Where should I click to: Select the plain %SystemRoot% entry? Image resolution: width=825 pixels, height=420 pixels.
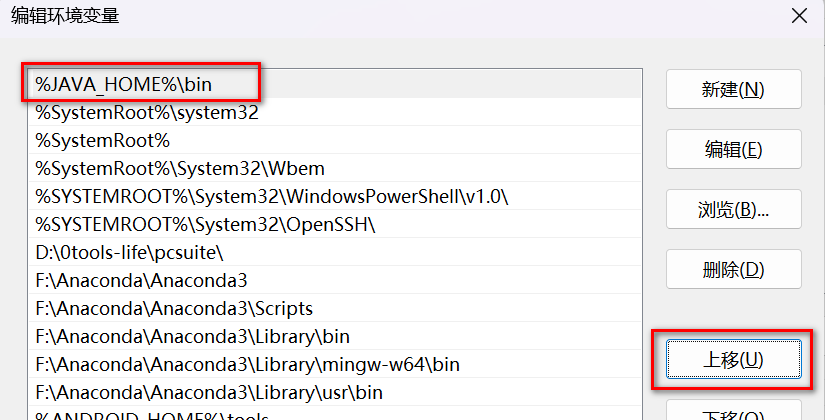335,140
